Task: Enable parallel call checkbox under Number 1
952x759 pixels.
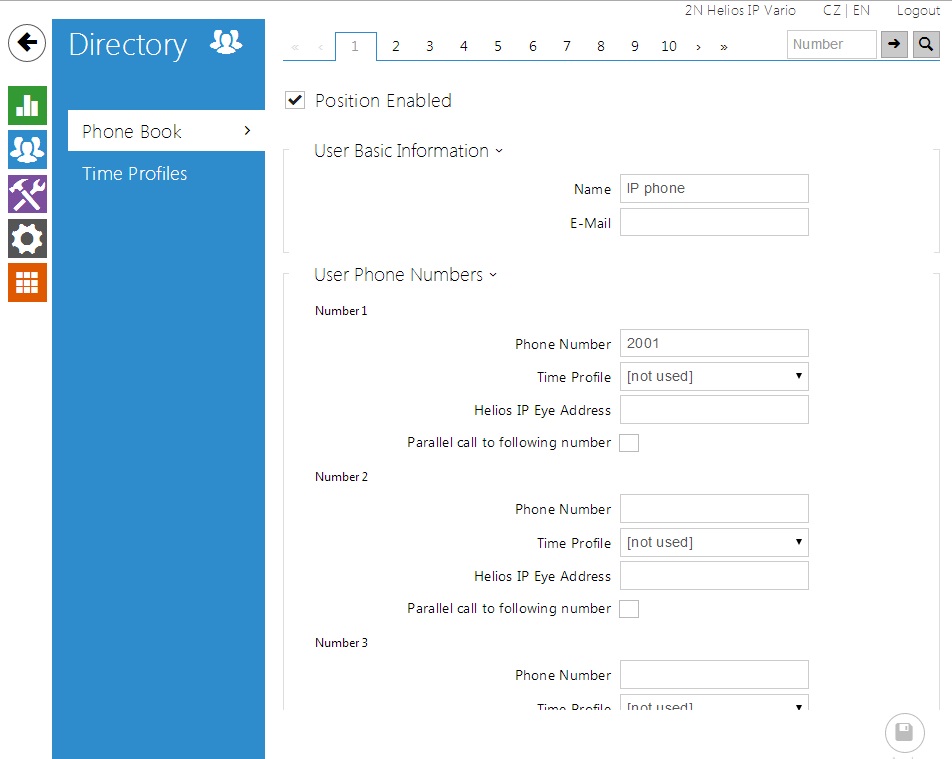Action: [x=629, y=443]
